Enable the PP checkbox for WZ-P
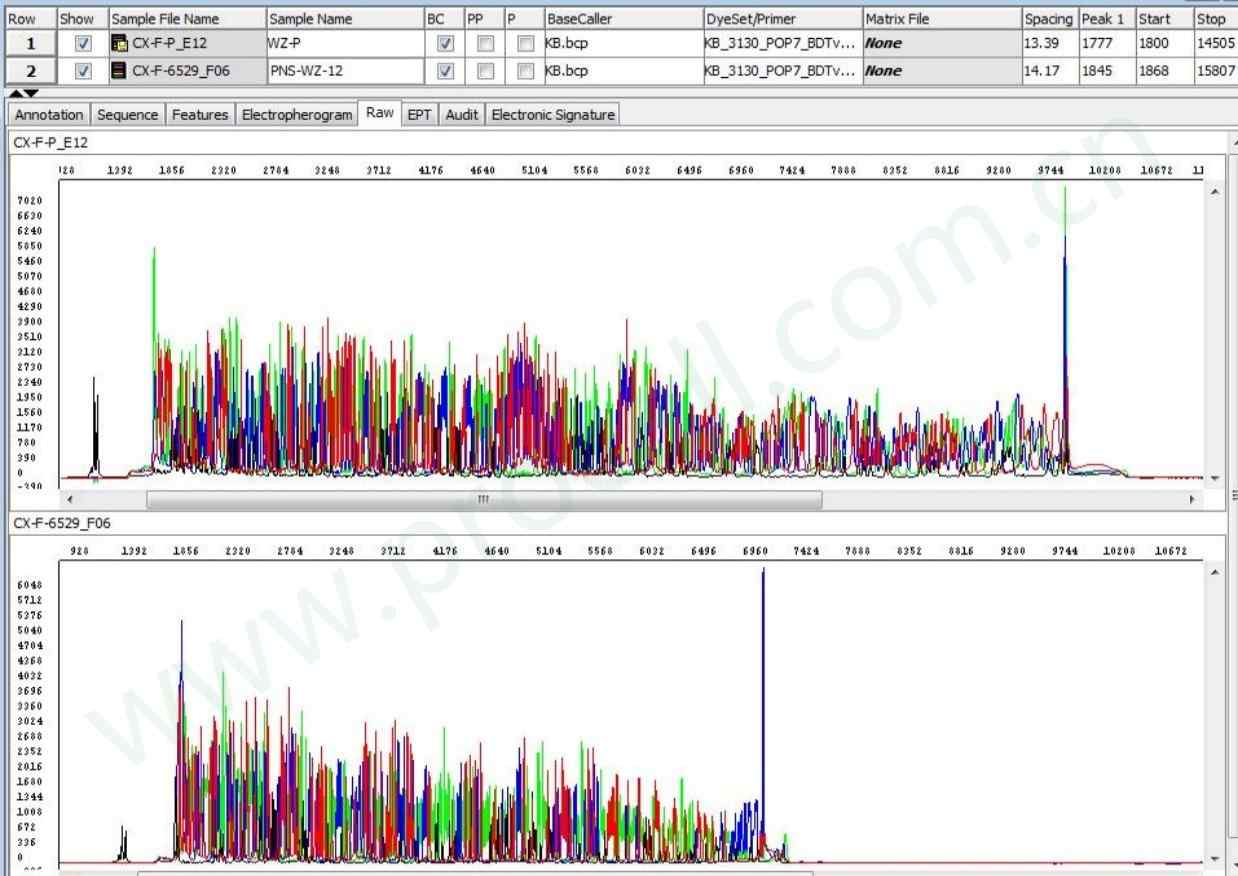Image resolution: width=1238 pixels, height=876 pixels. pos(485,44)
